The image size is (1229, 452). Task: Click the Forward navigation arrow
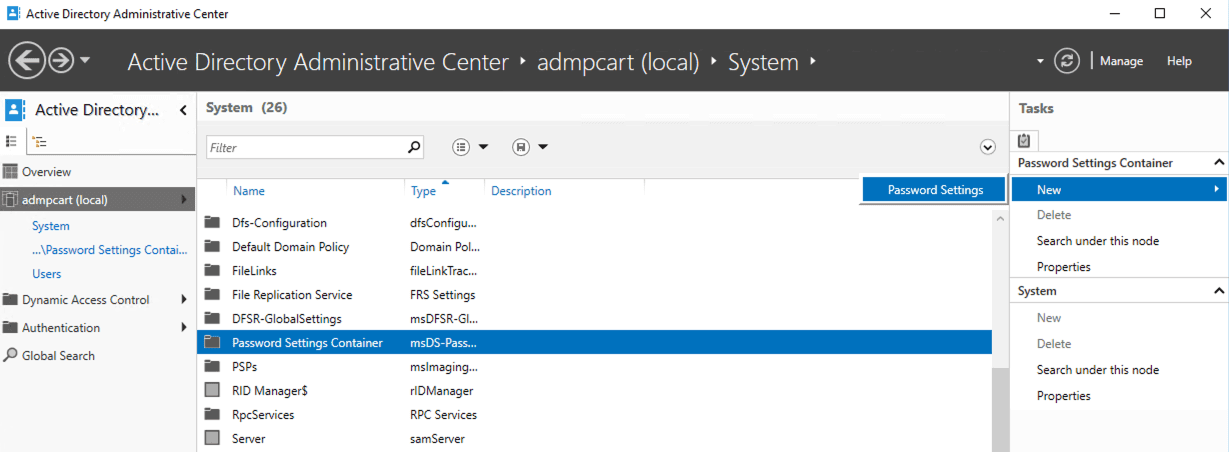(61, 61)
